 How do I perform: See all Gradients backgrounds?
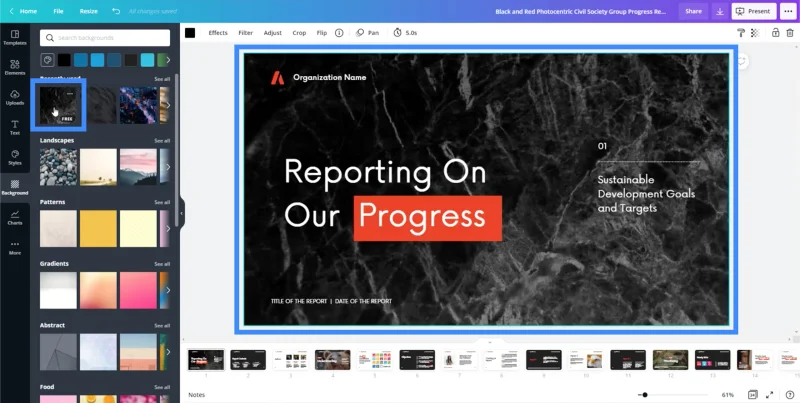(x=162, y=264)
